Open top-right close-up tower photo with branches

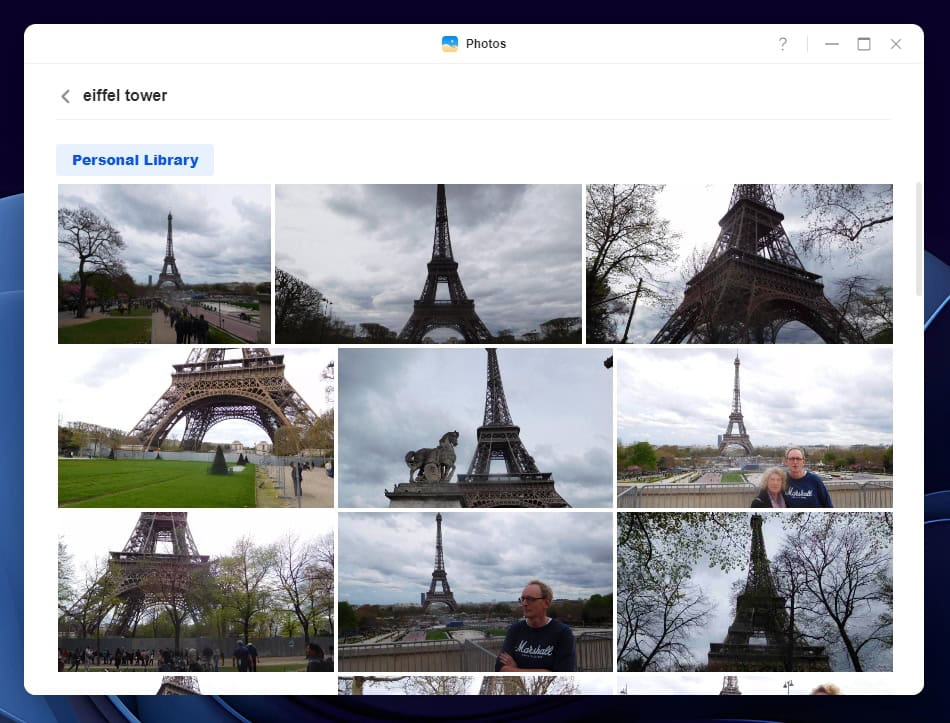tap(739, 264)
